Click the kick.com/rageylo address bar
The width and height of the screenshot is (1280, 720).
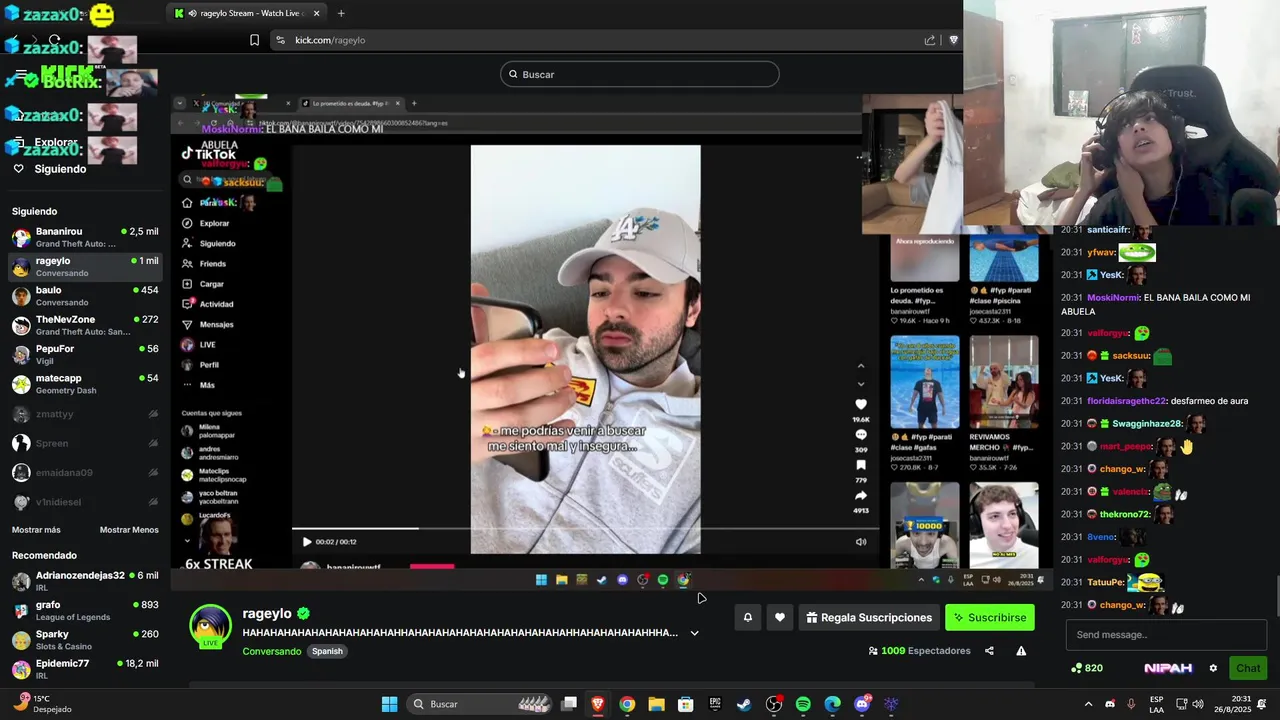(x=600, y=40)
